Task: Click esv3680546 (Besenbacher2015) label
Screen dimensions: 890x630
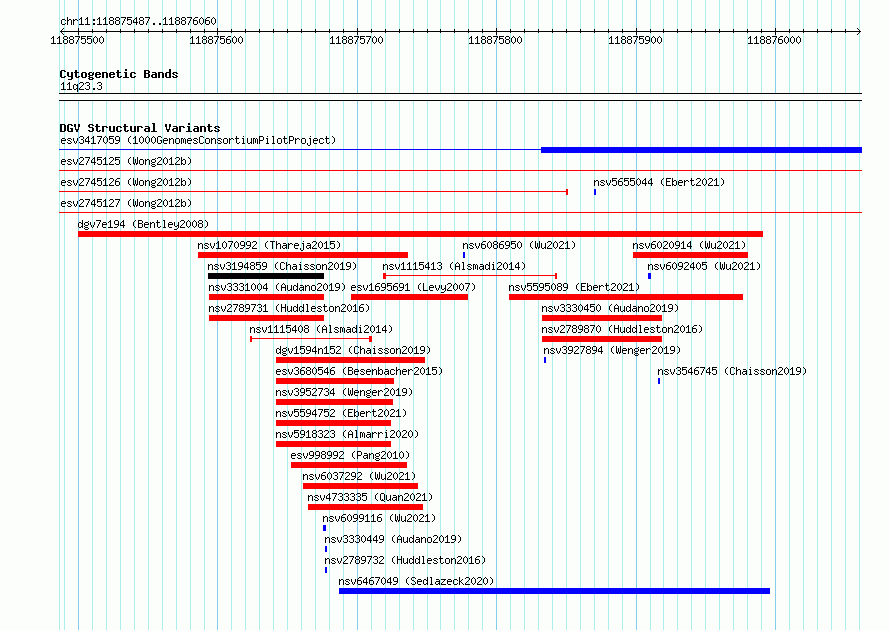Action: coord(359,371)
